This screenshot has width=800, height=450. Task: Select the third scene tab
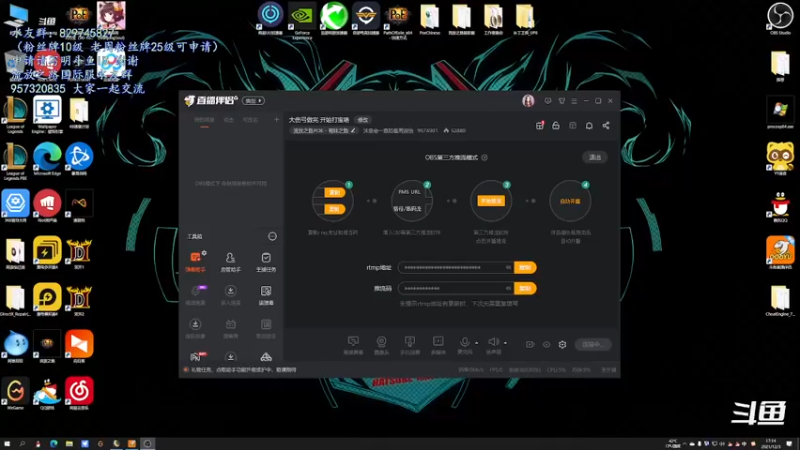point(250,120)
